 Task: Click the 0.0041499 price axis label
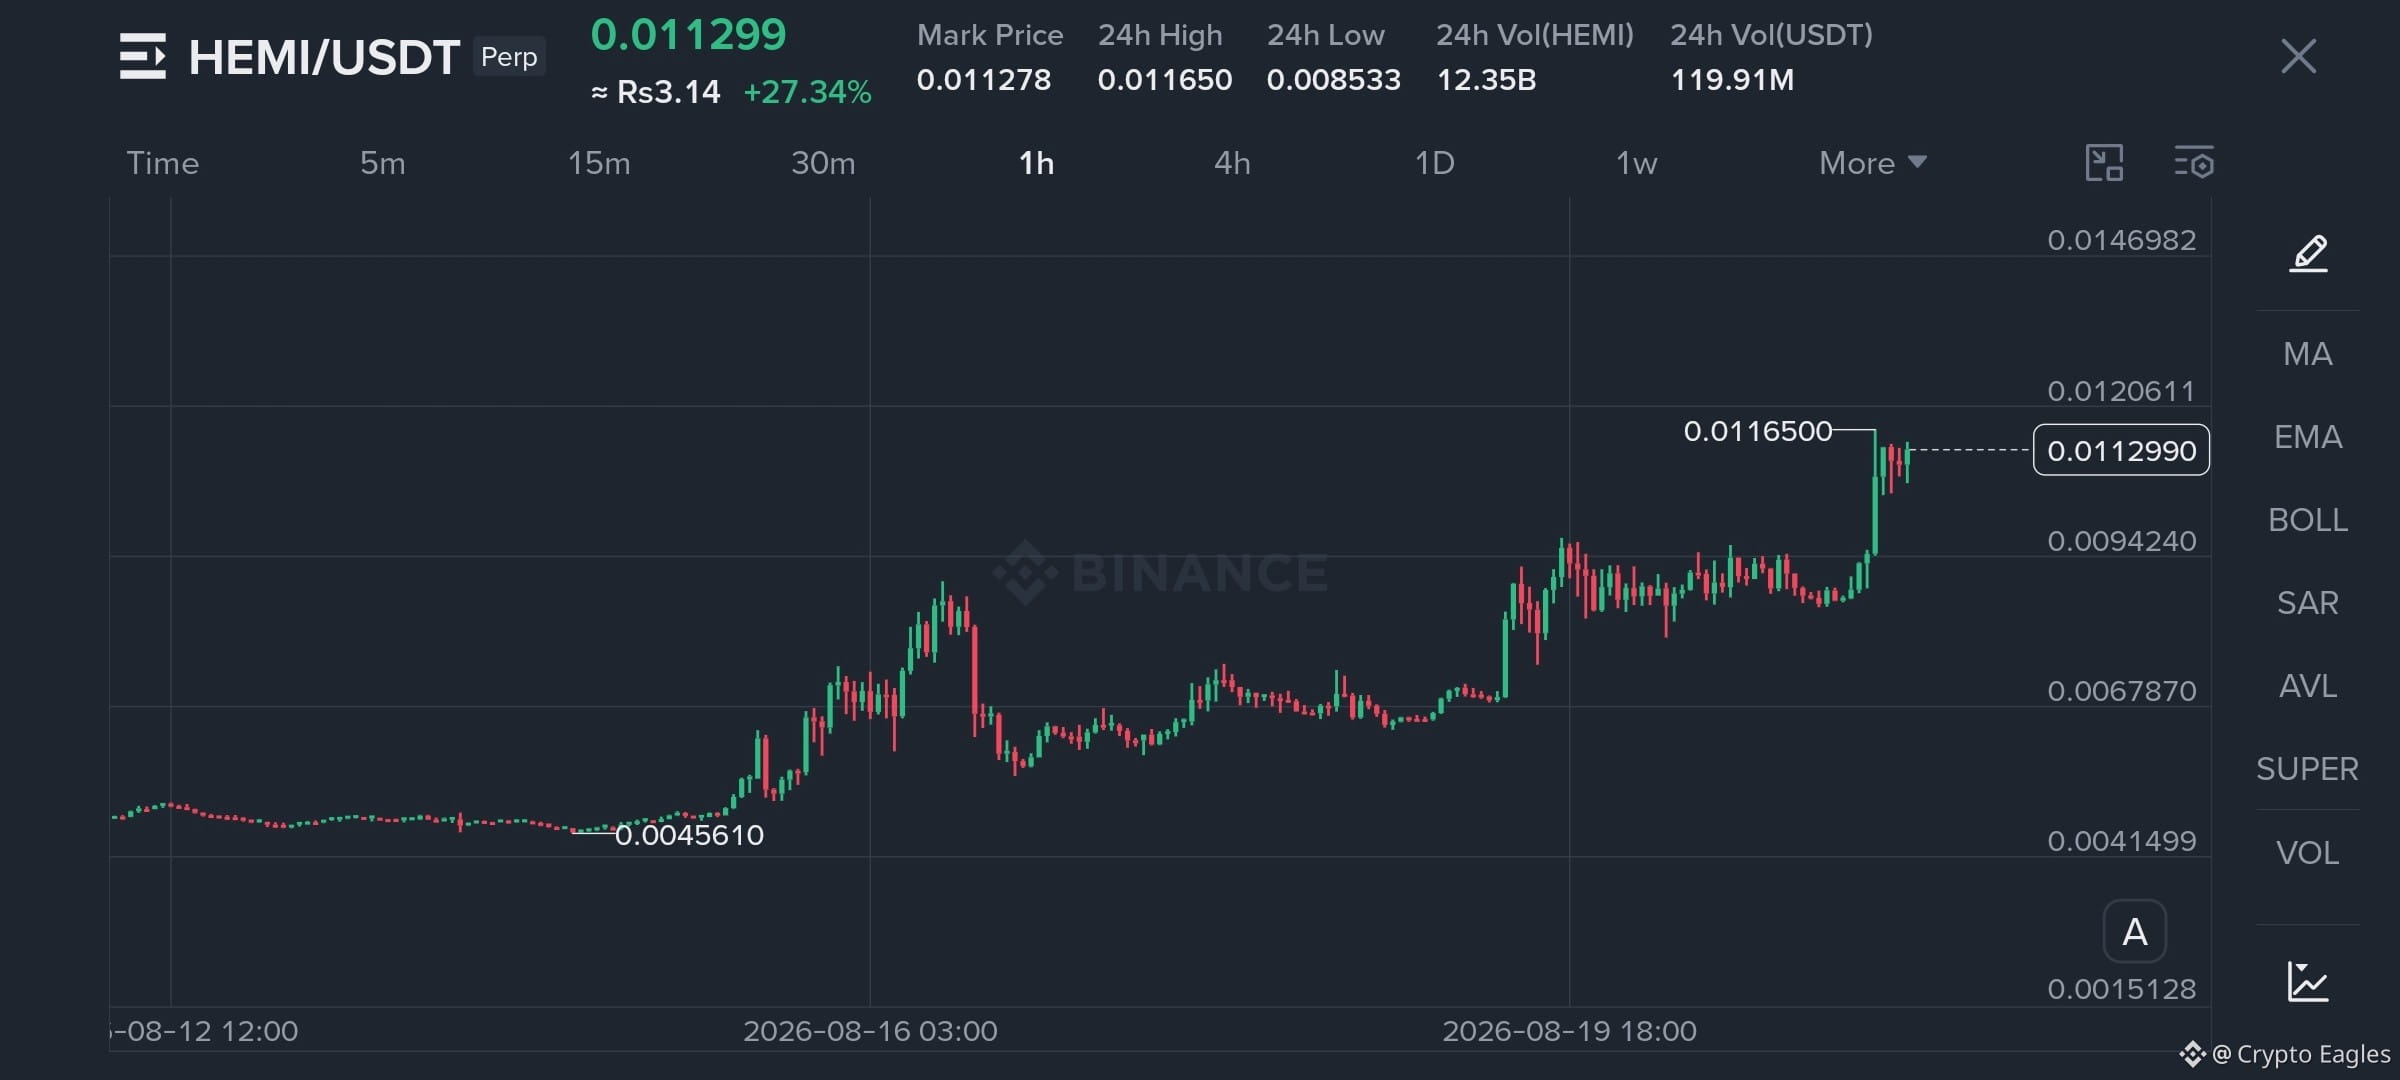(x=2122, y=841)
